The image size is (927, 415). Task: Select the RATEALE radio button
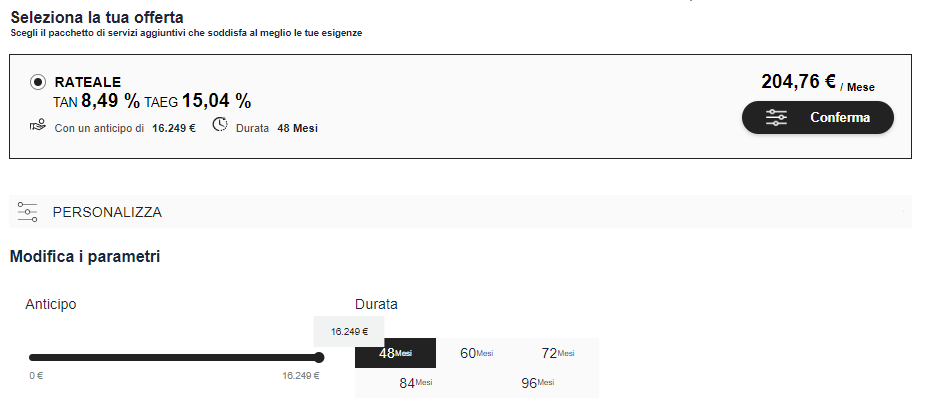click(x=38, y=82)
